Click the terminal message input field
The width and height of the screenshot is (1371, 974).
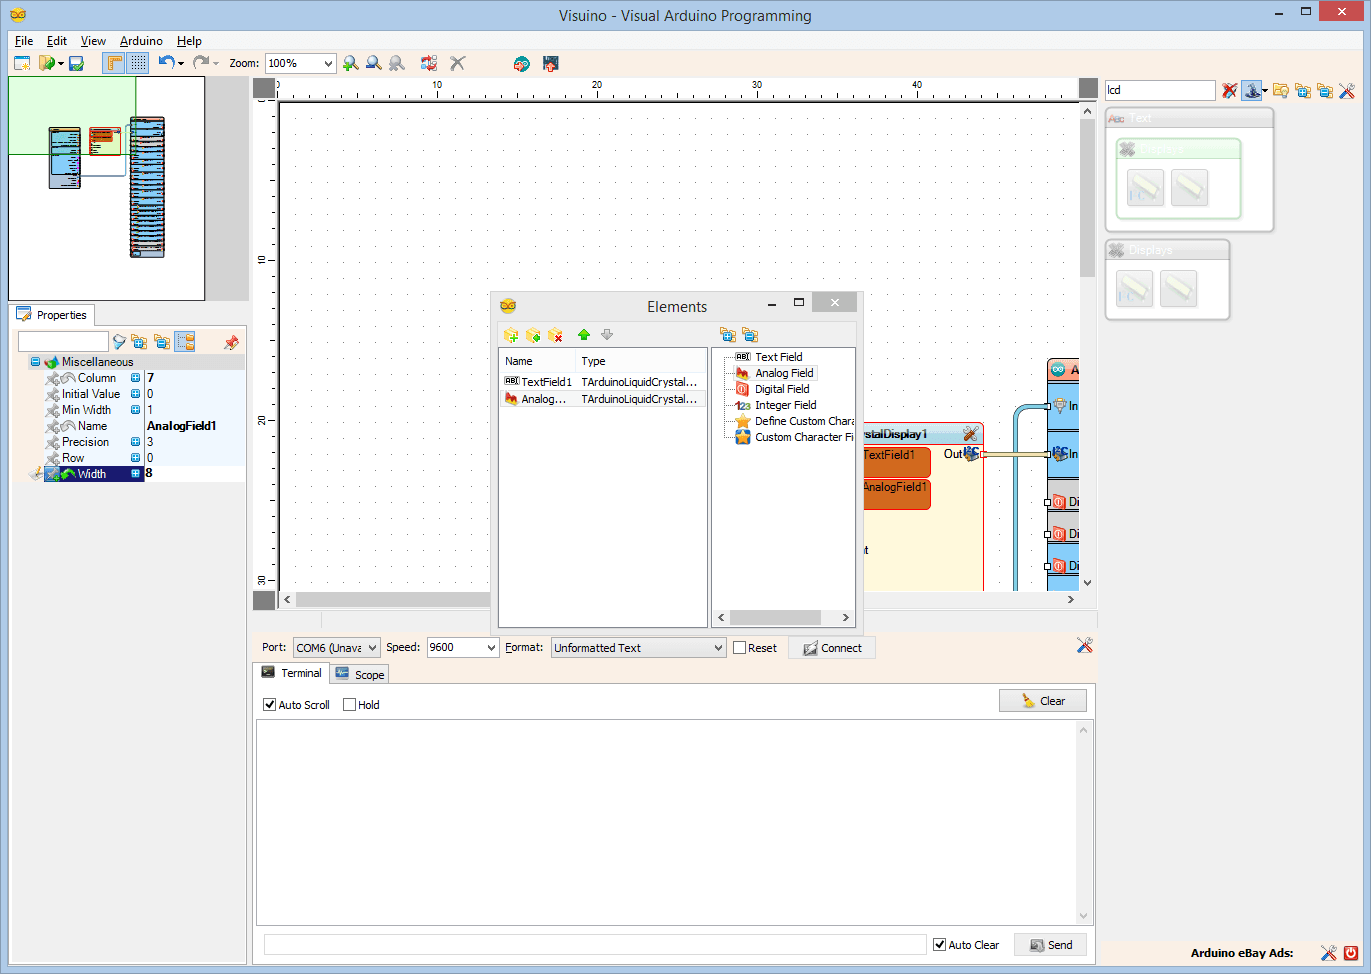595,943
